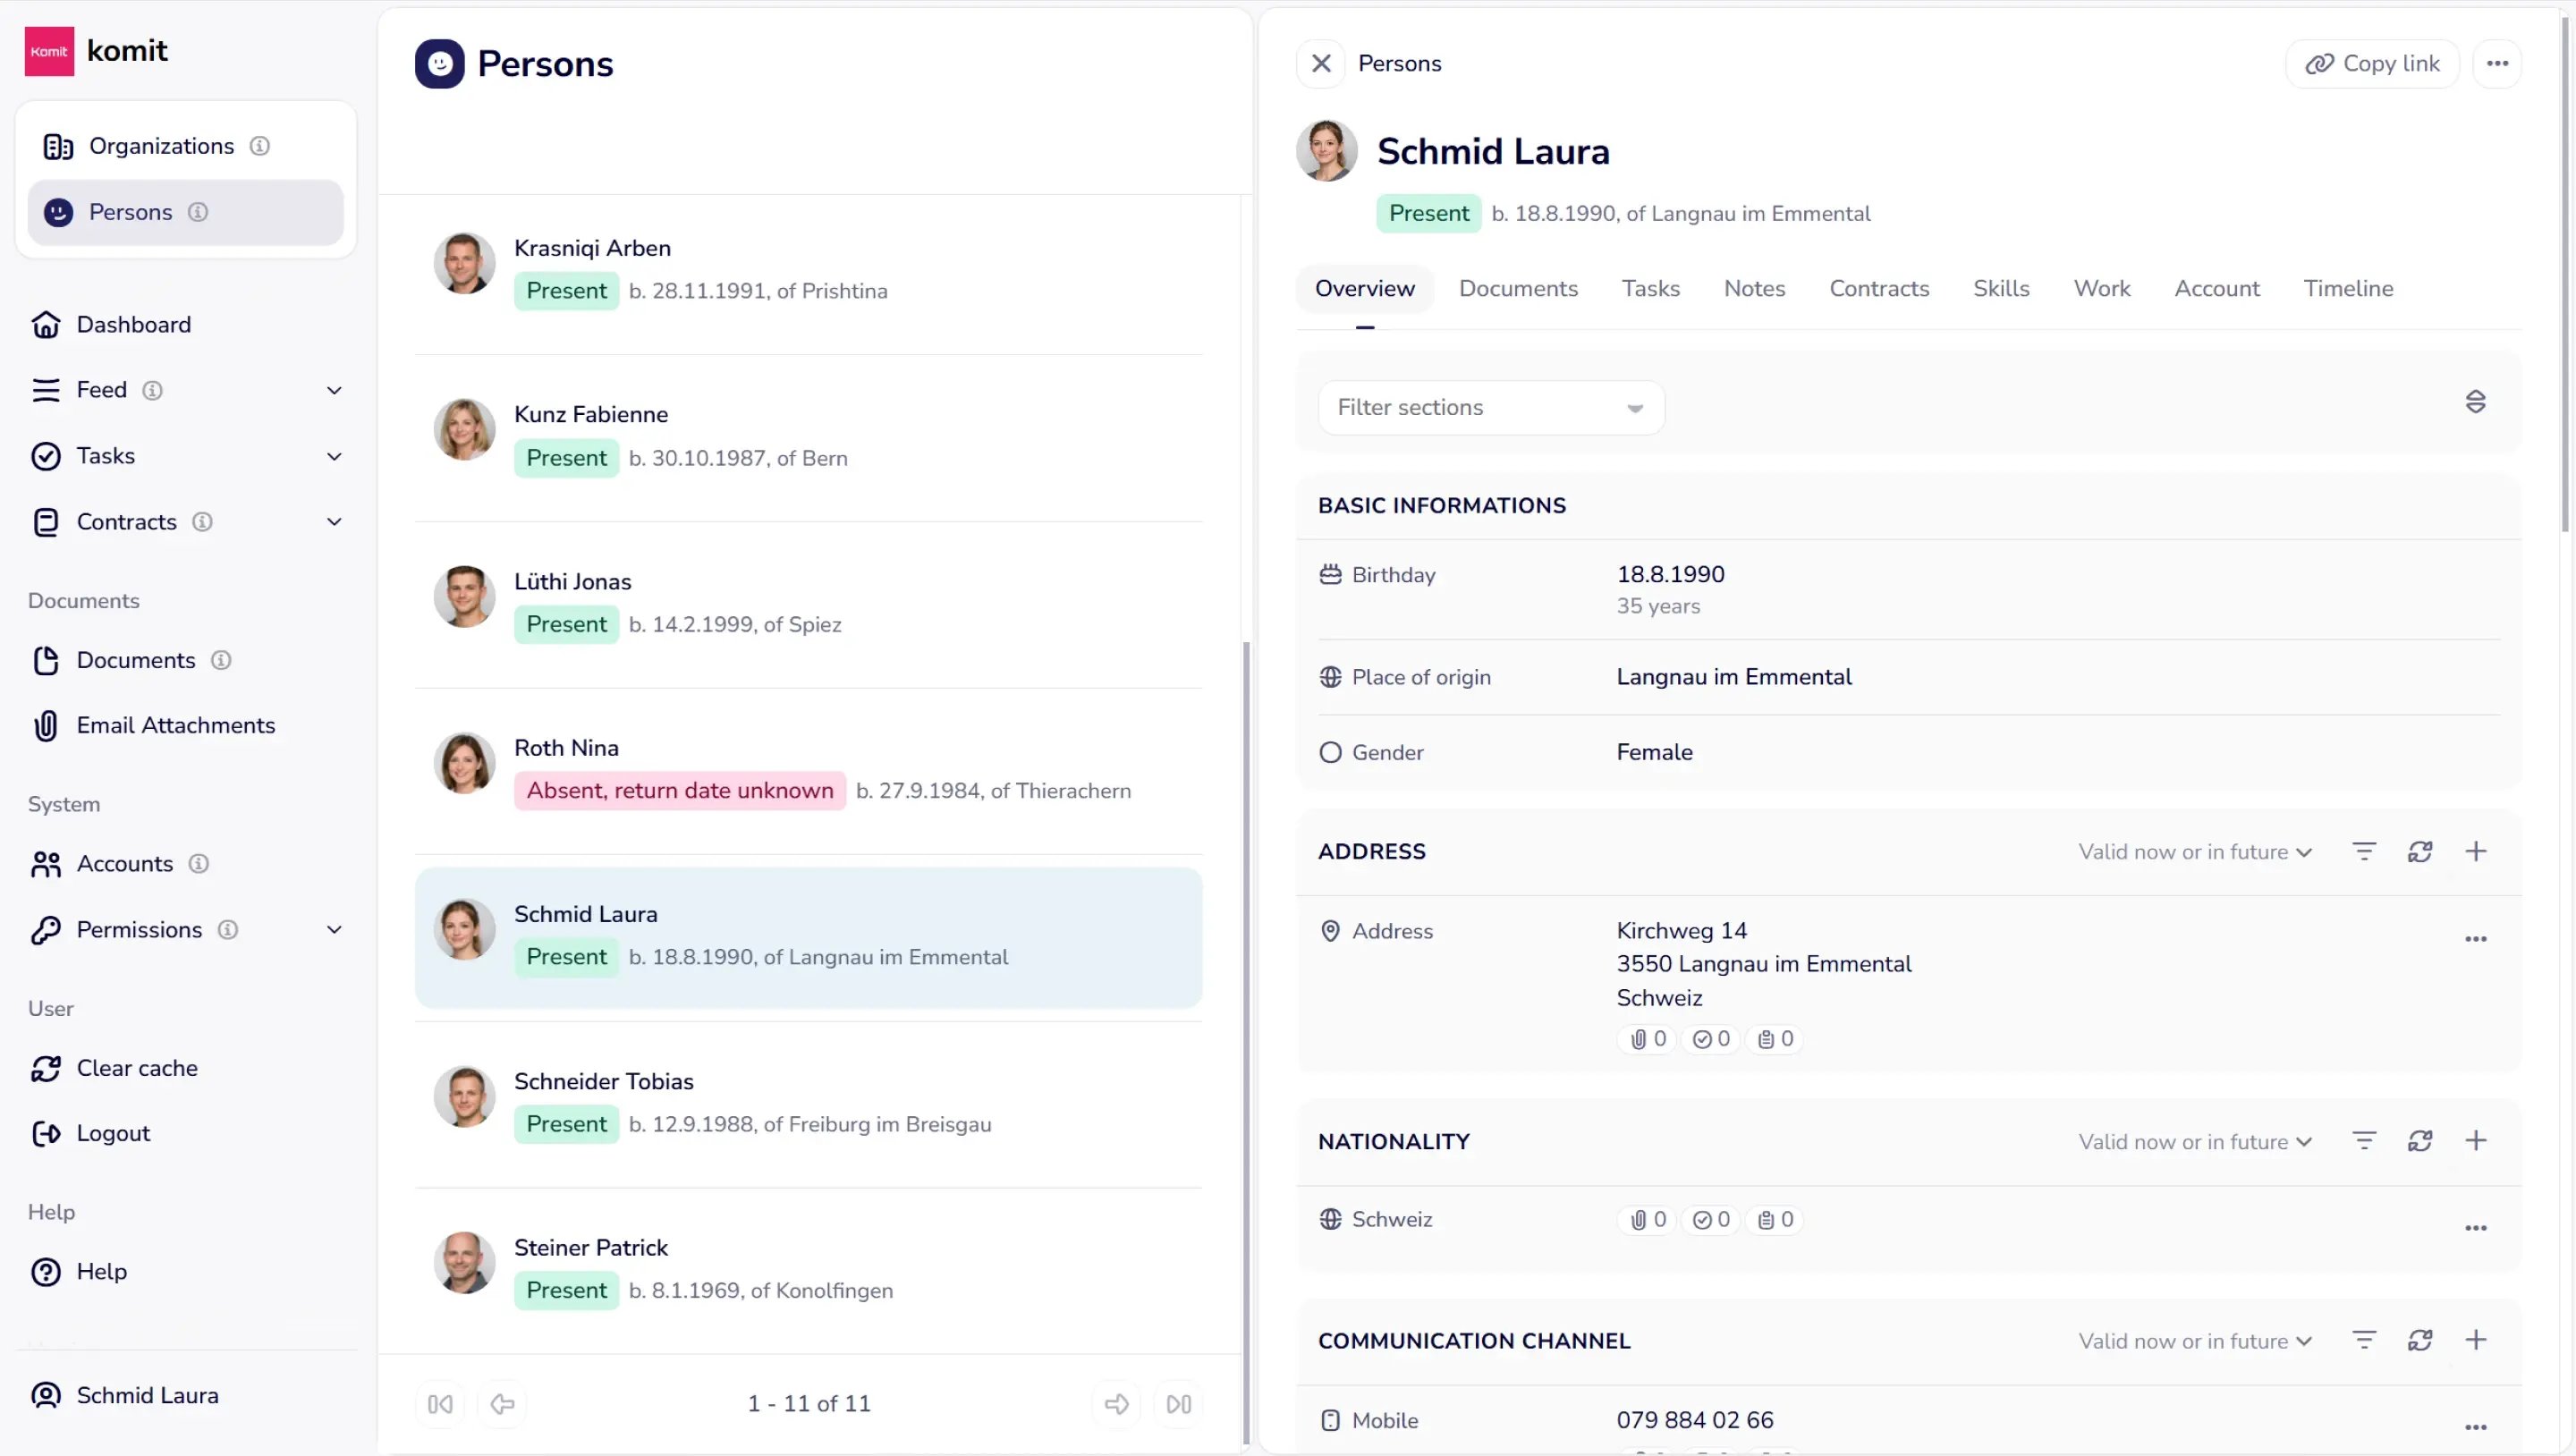The height and width of the screenshot is (1456, 2576).
Task: Click the add address plus icon
Action: [2475, 851]
